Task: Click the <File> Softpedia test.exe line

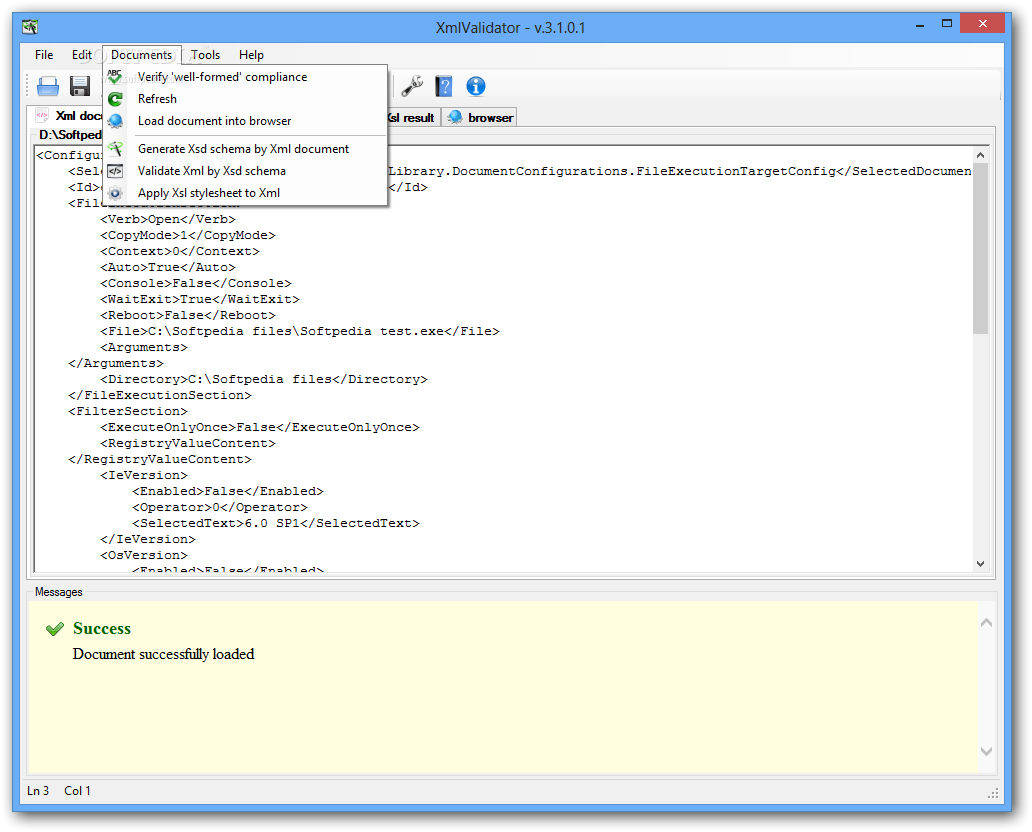Action: [299, 331]
